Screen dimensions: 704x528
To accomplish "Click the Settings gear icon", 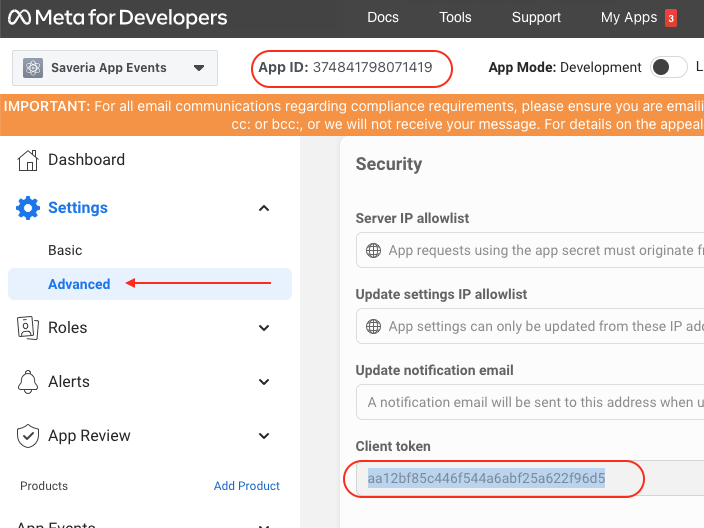I will [x=29, y=208].
